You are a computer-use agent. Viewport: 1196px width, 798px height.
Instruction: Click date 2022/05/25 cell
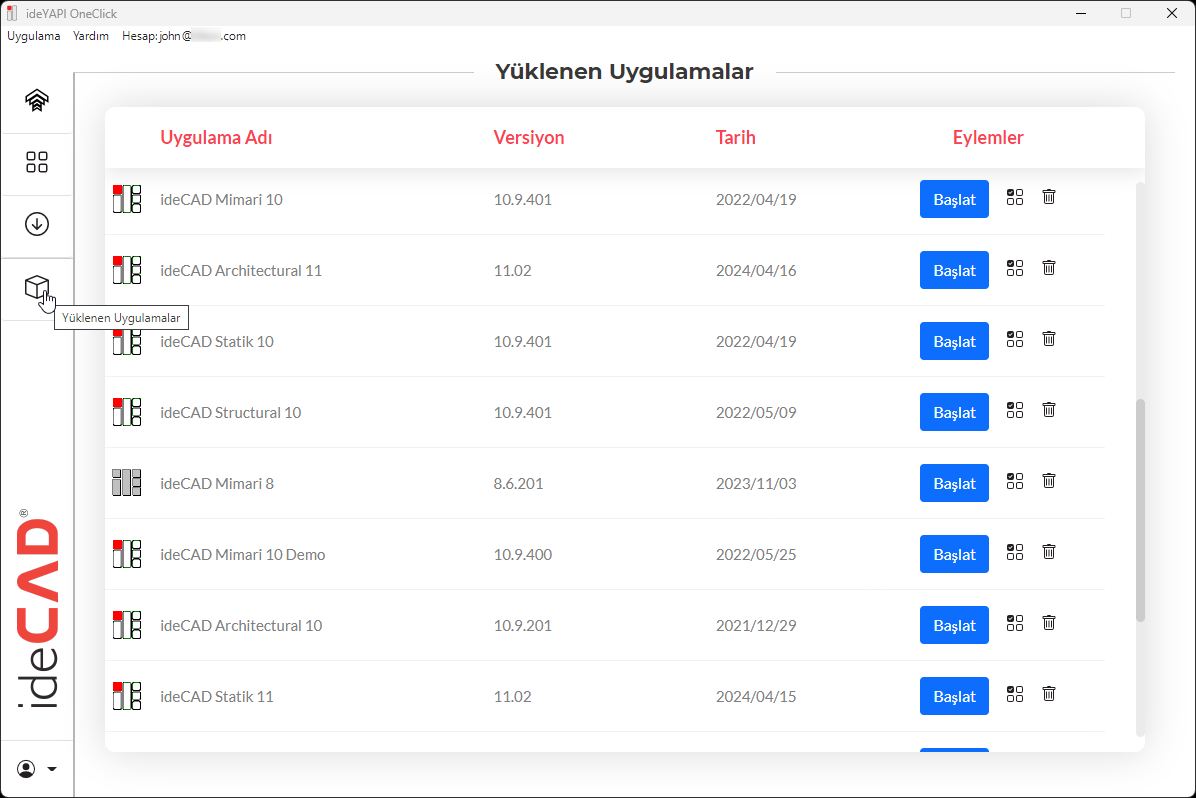click(x=756, y=554)
